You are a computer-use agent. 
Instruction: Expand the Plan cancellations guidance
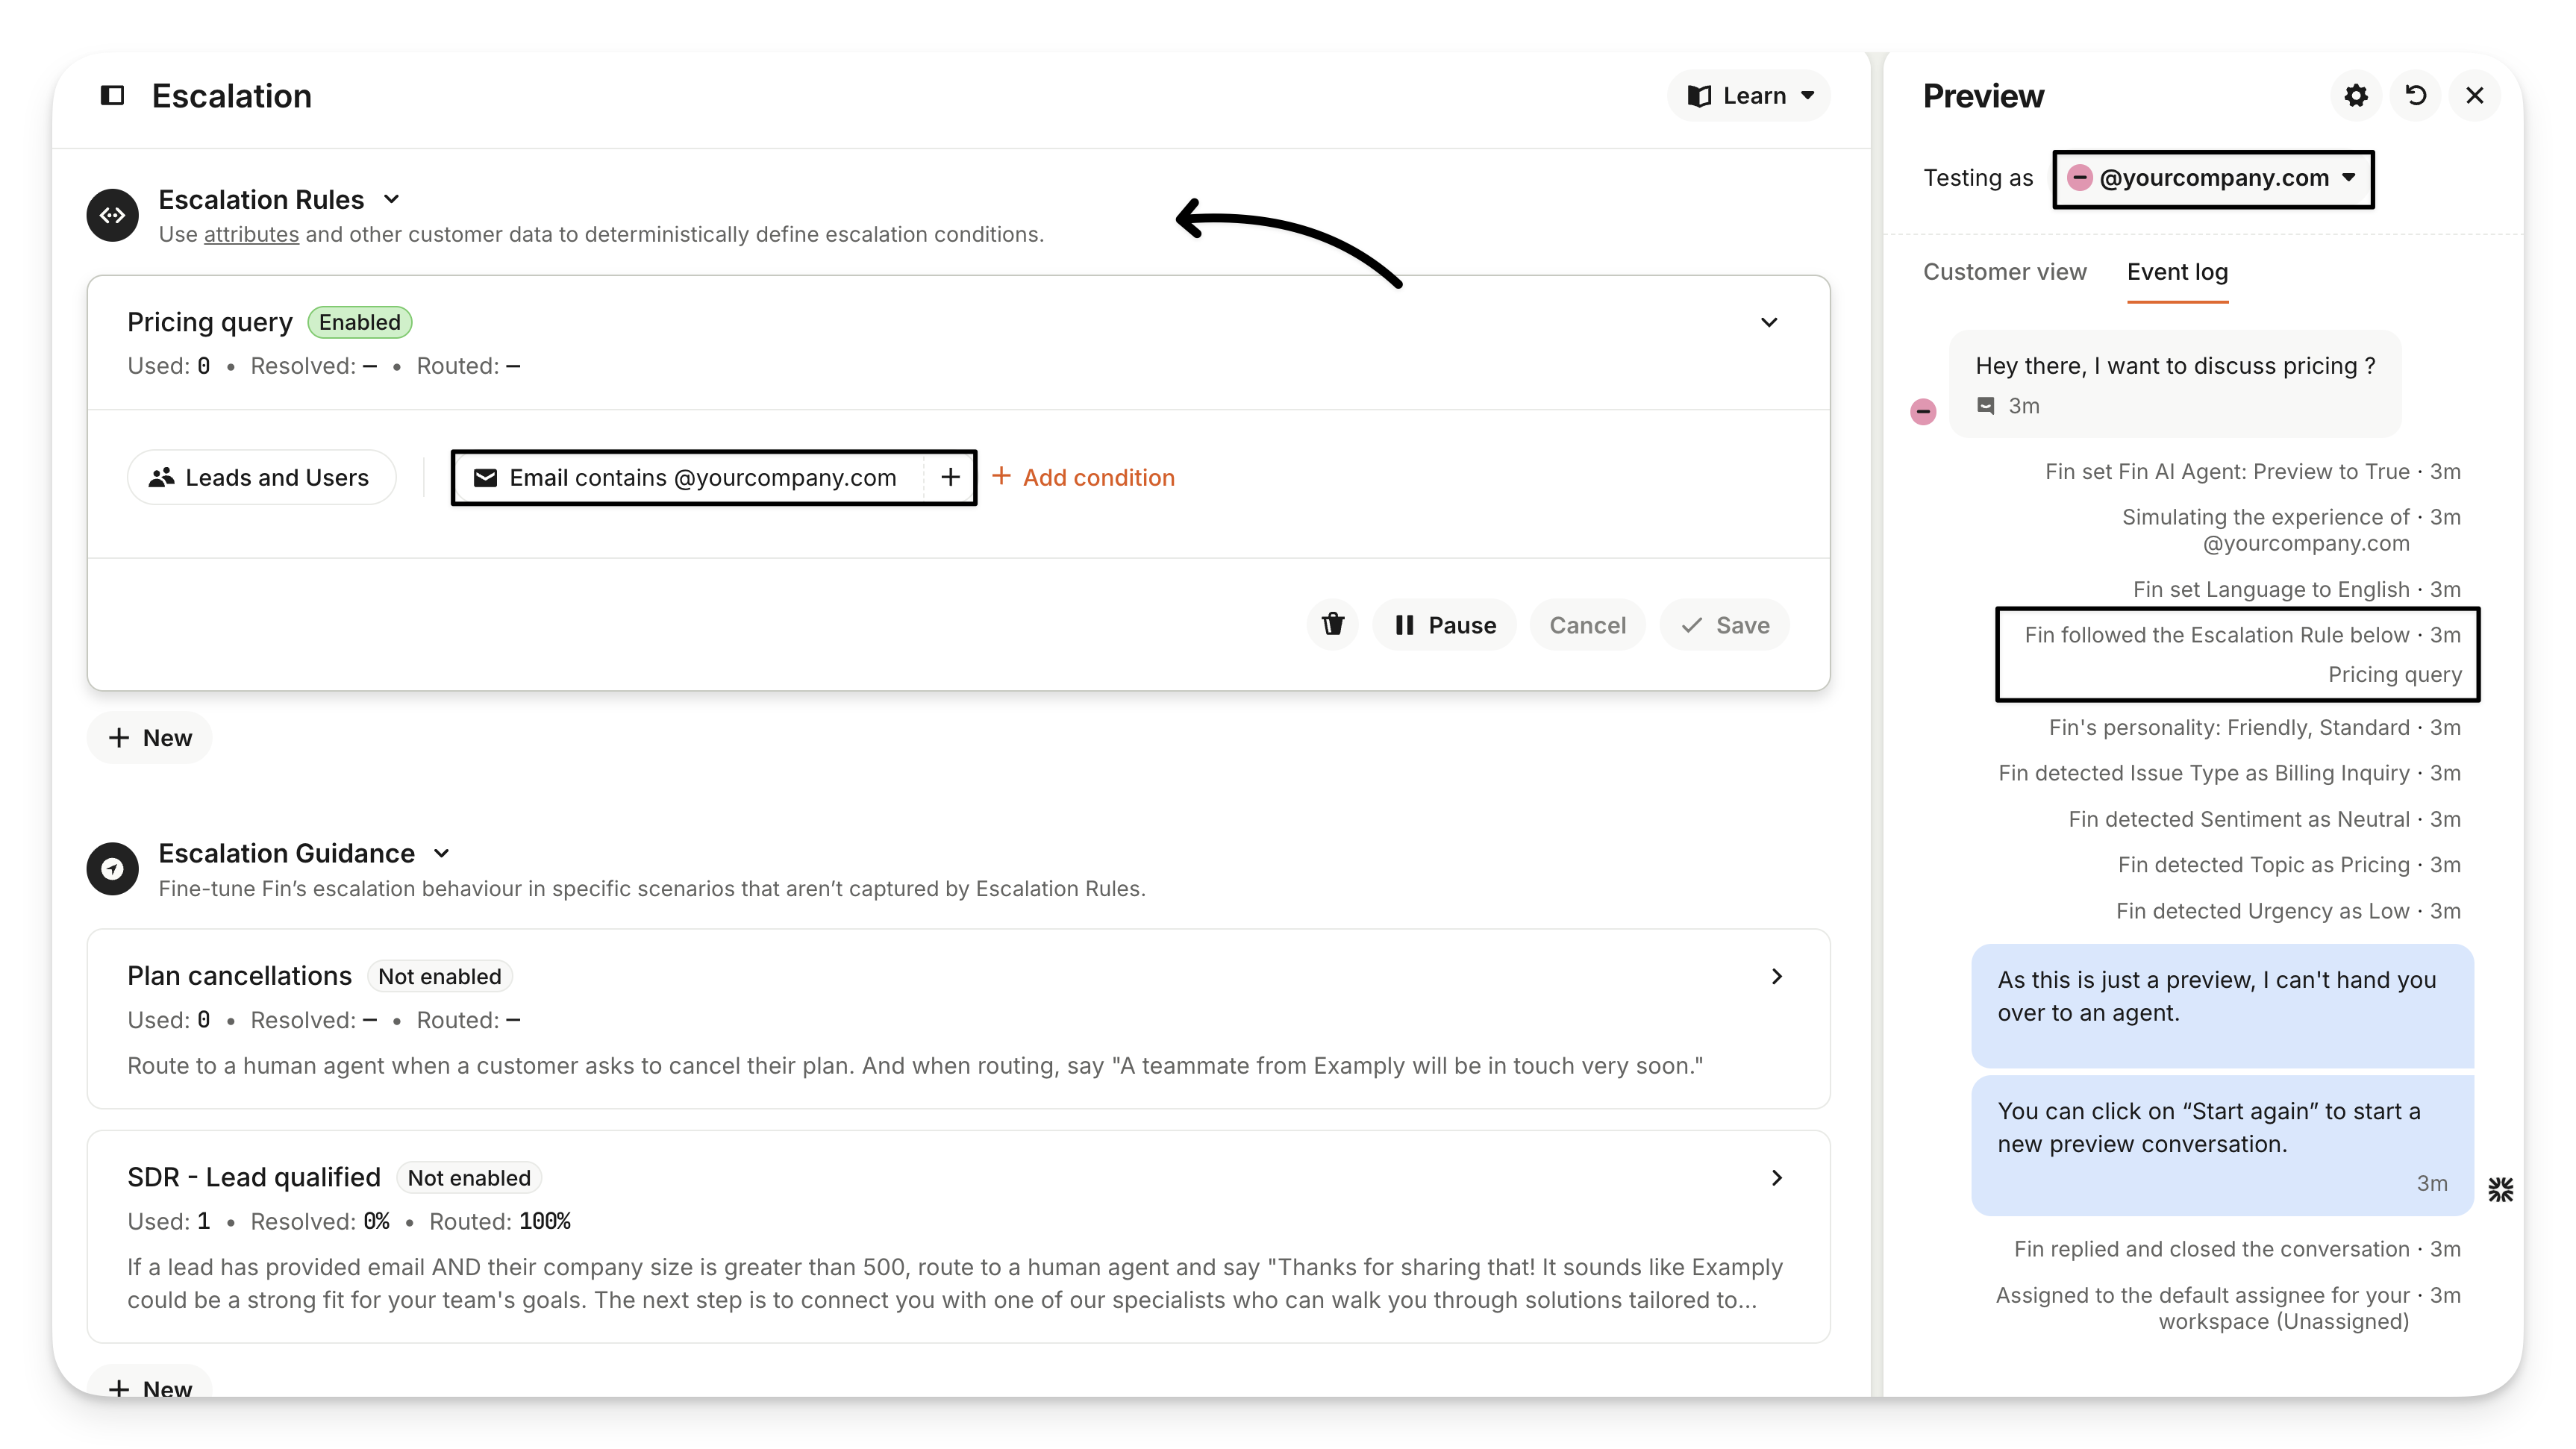pyautogui.click(x=1776, y=977)
